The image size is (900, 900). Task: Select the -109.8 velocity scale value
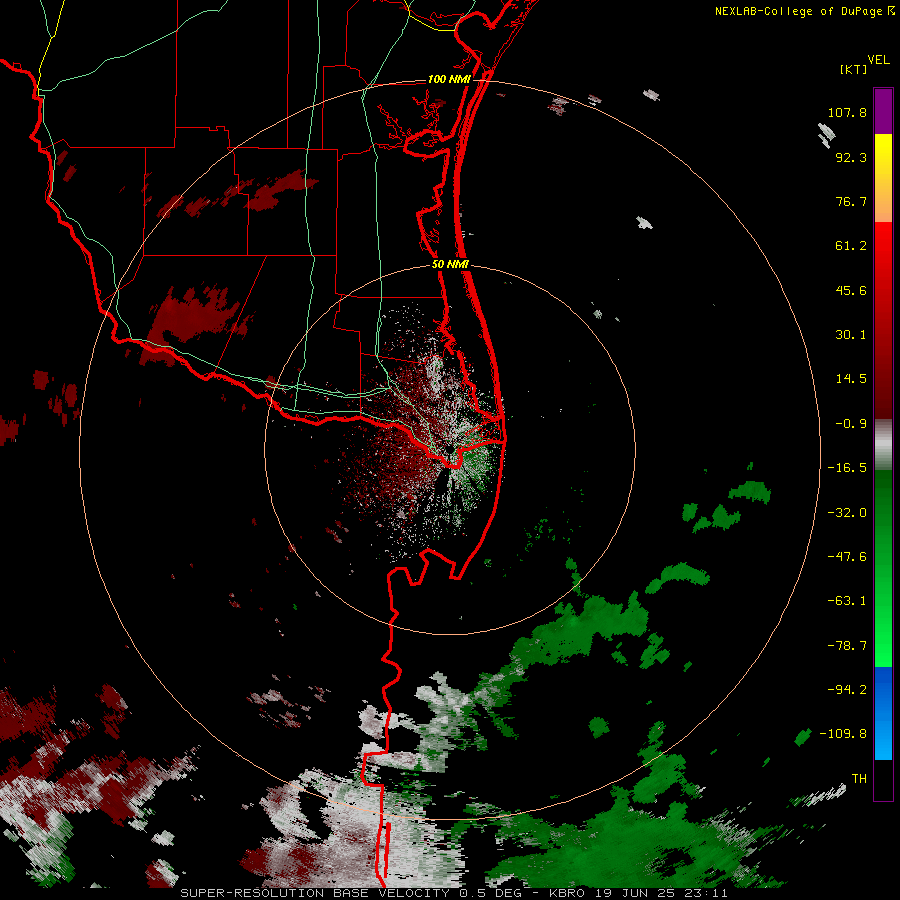[843, 734]
